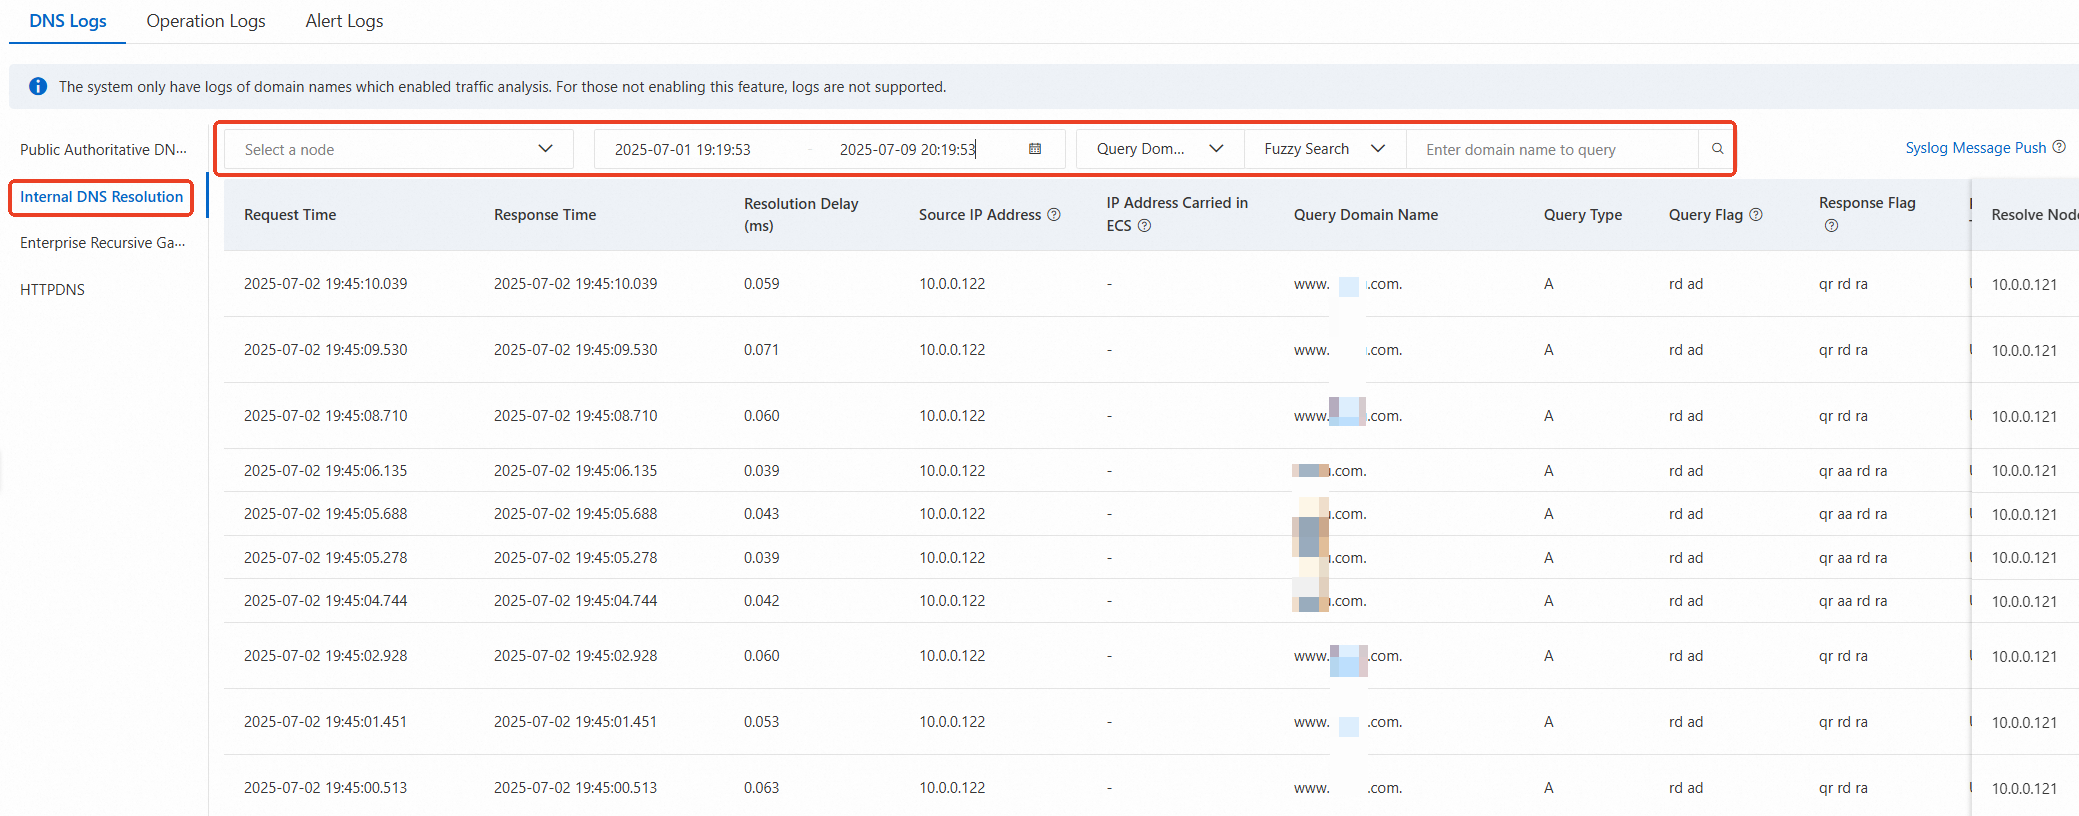Click the Query Flag help icon
The image size is (2079, 816).
(x=1756, y=215)
